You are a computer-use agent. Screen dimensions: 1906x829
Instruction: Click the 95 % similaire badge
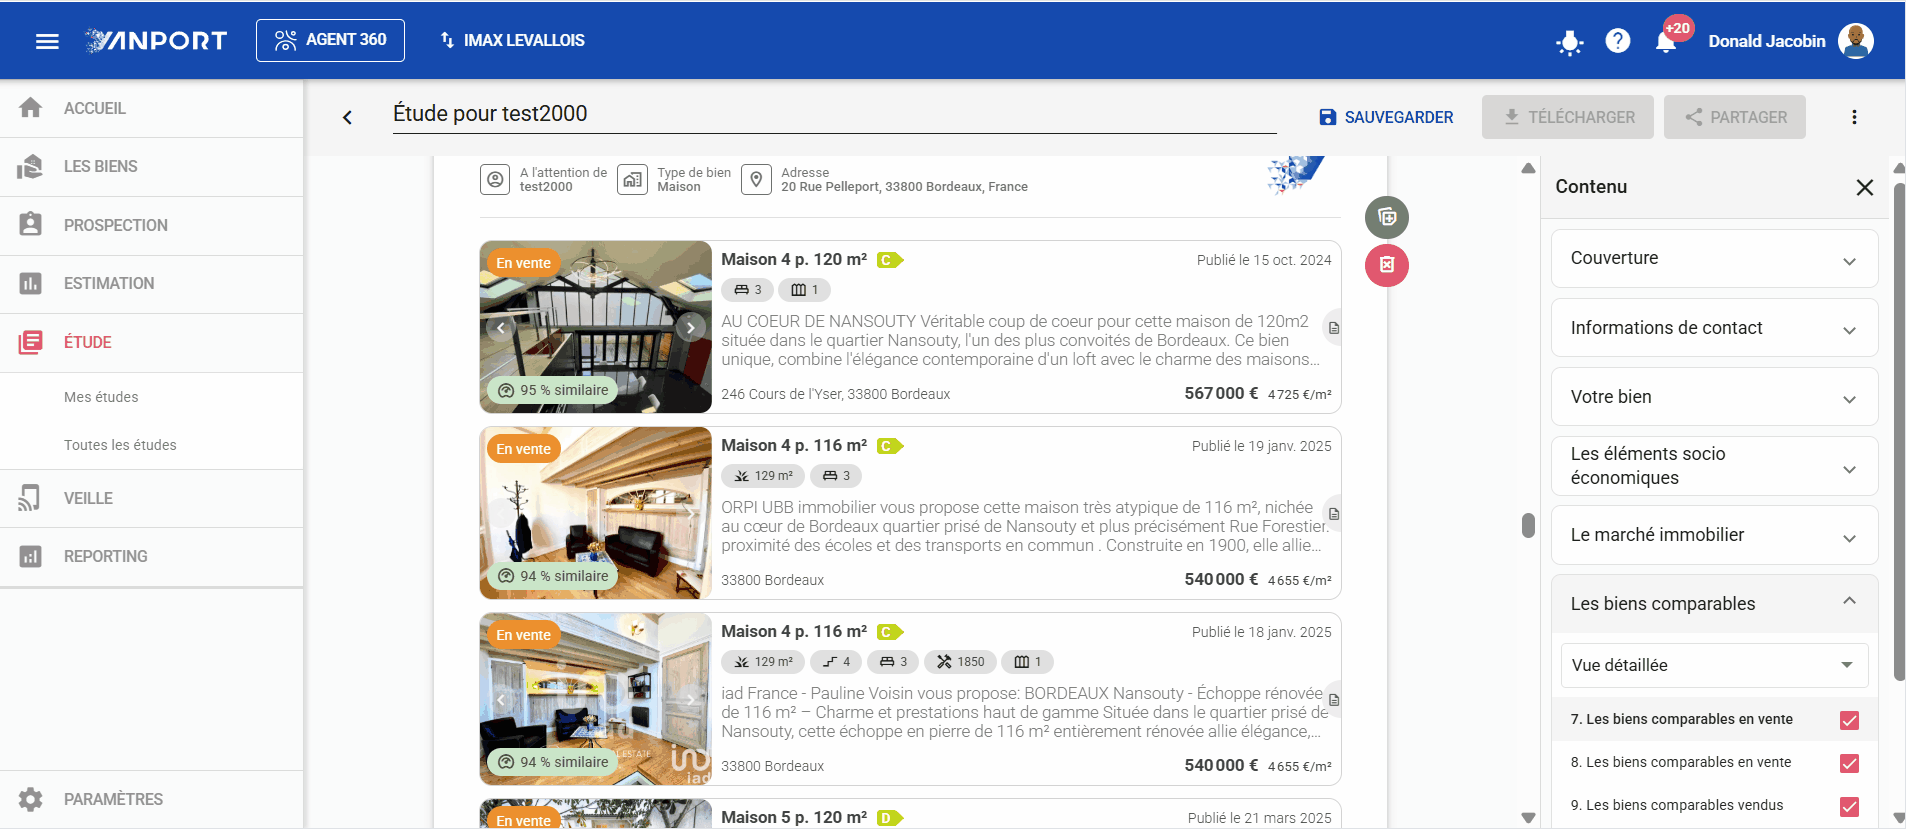click(554, 390)
